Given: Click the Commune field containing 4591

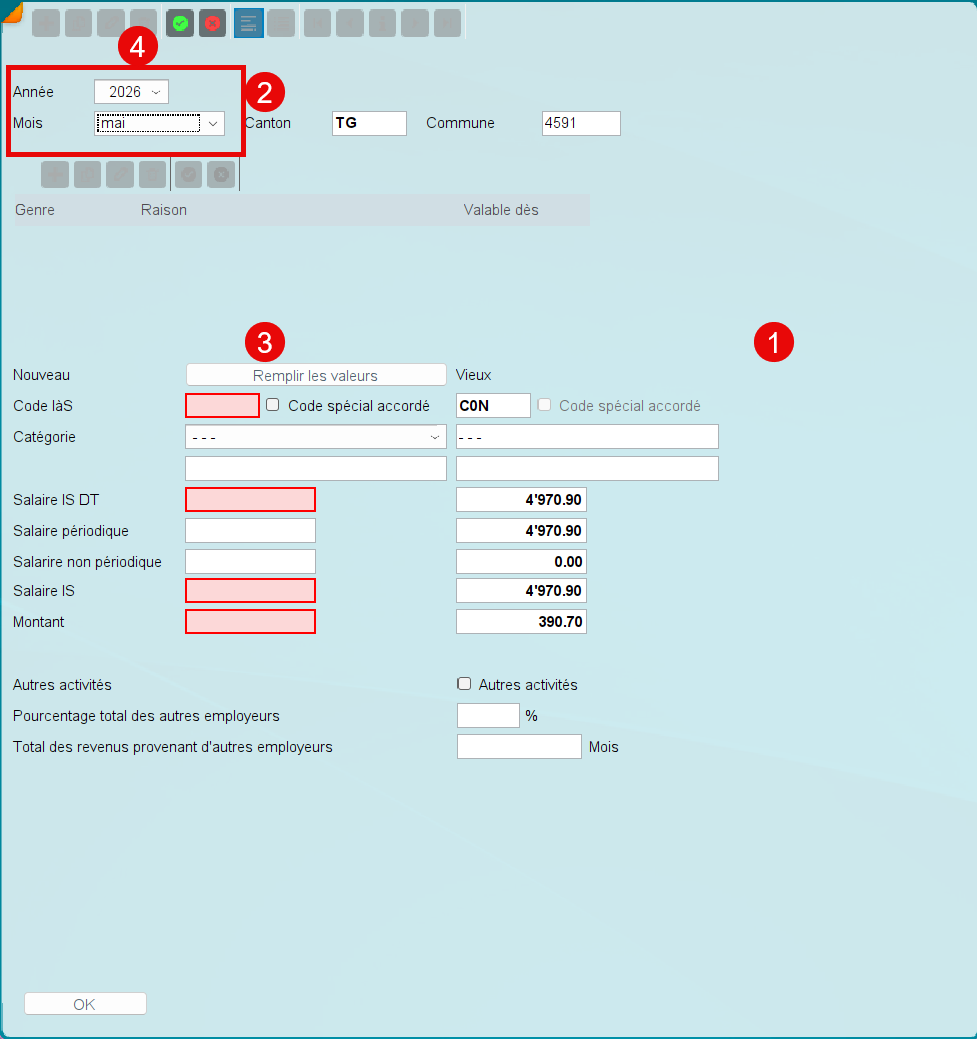Looking at the screenshot, I should [581, 123].
